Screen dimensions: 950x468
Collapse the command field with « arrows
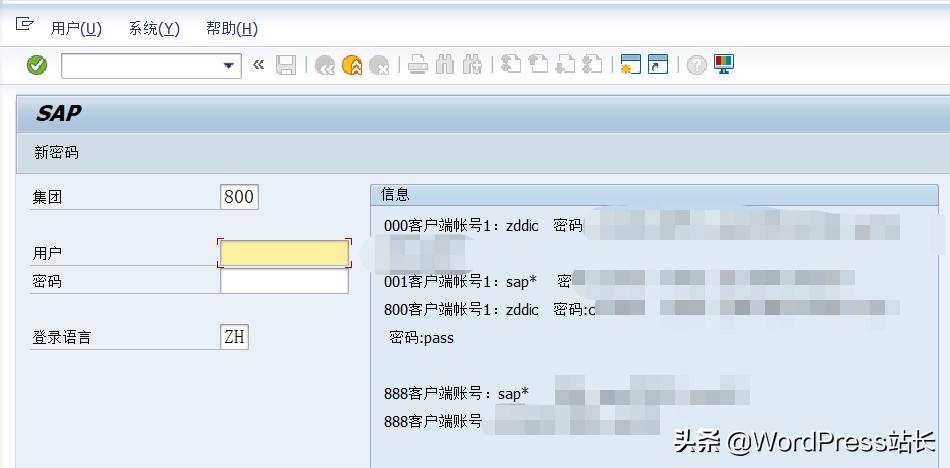[x=259, y=64]
